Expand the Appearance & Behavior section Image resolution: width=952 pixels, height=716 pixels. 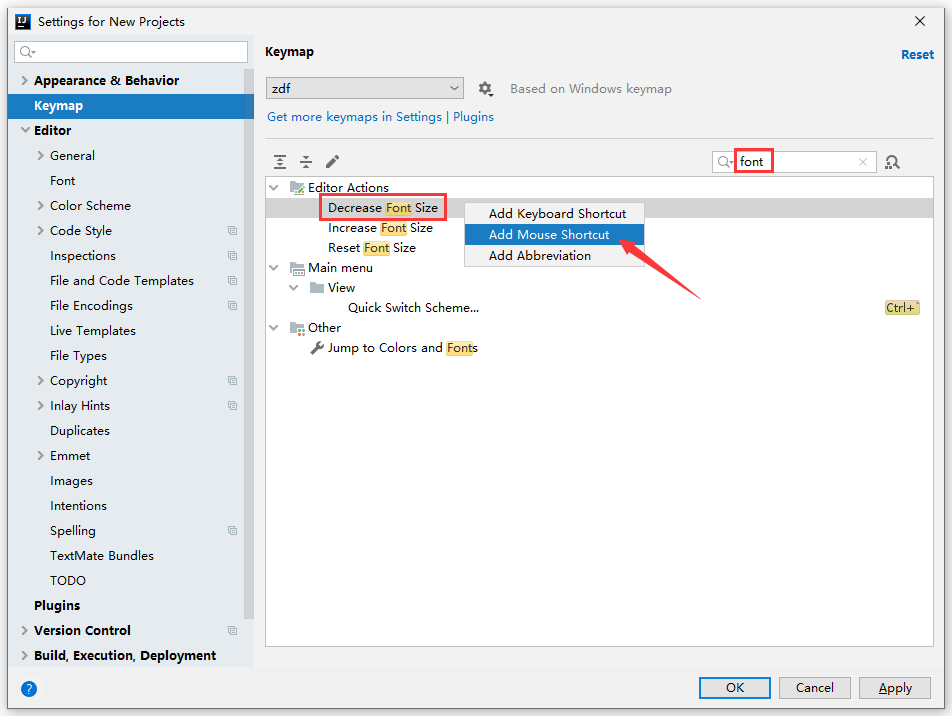pos(25,81)
